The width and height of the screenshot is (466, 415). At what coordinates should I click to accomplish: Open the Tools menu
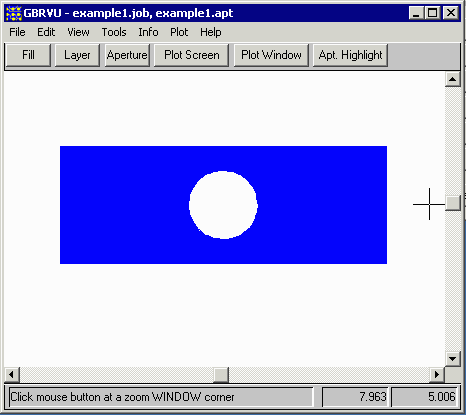[x=114, y=32]
